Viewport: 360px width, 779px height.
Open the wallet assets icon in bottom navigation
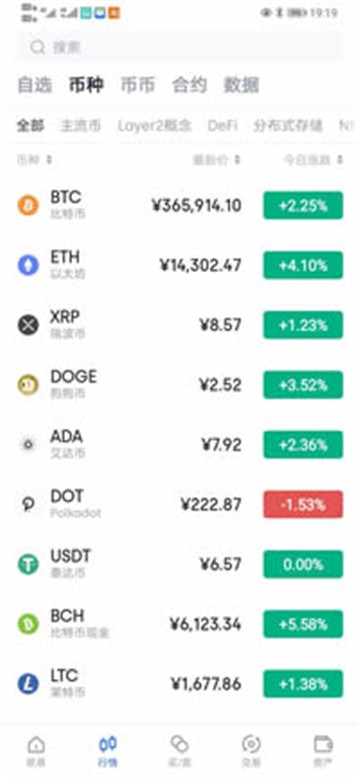coord(323,744)
